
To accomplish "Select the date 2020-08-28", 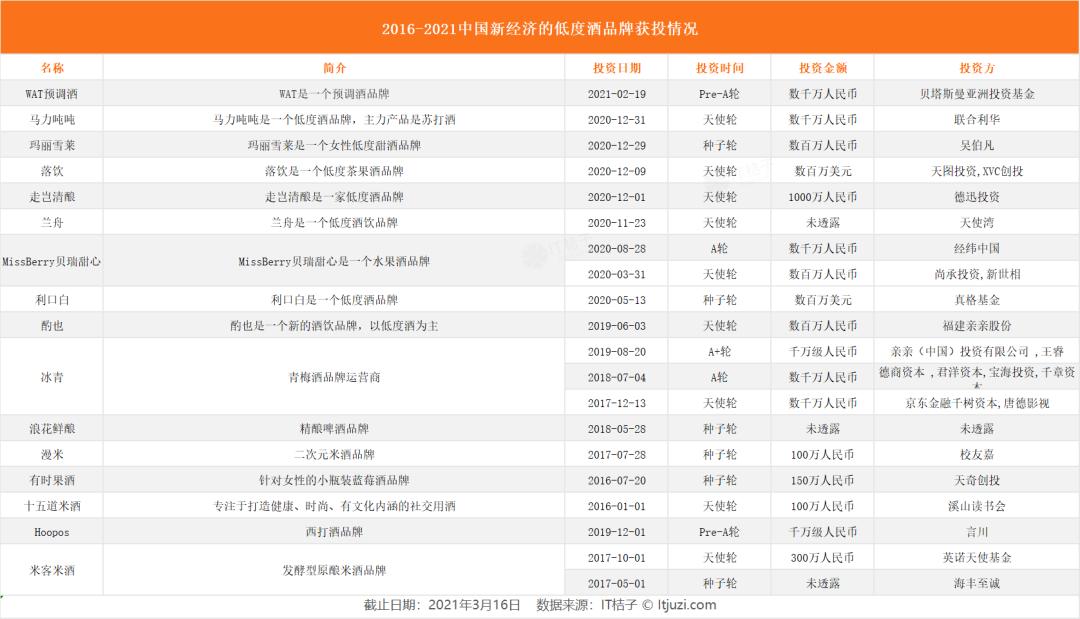I will pyautogui.click(x=616, y=249).
